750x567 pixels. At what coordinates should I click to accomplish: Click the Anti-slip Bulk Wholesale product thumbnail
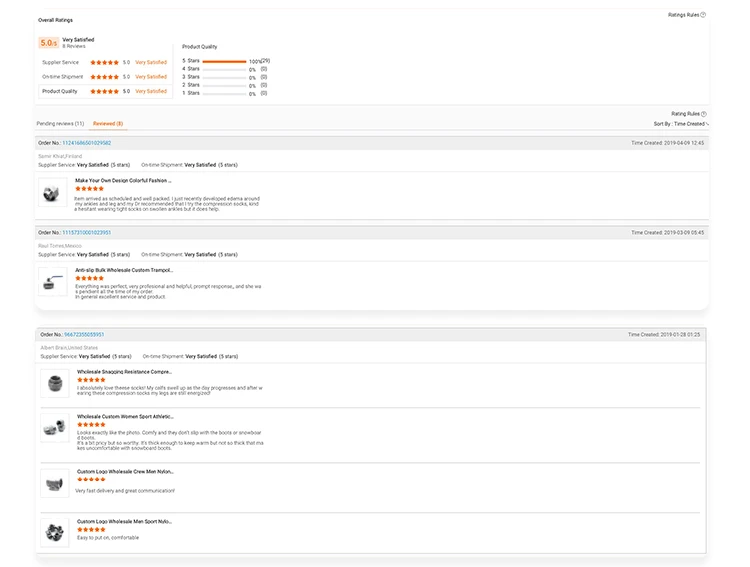click(x=52, y=281)
